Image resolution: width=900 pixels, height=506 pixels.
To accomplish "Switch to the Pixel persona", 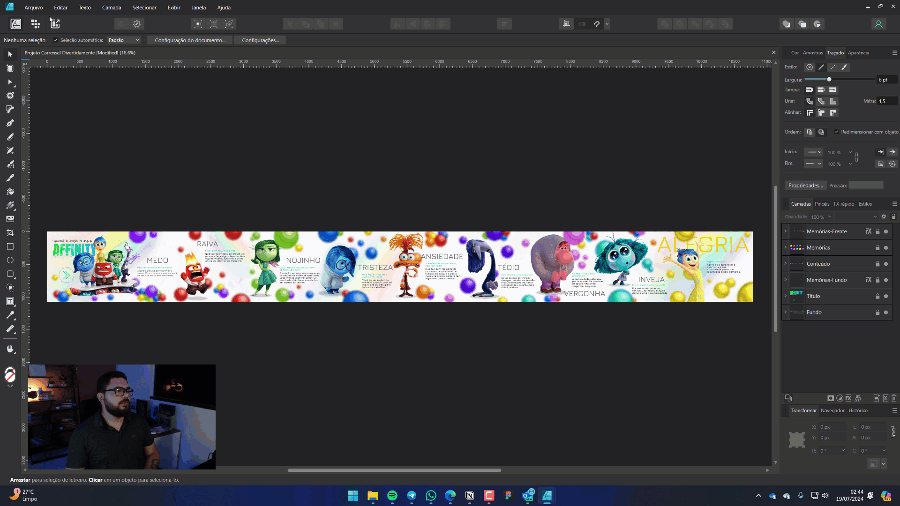I will (36, 24).
